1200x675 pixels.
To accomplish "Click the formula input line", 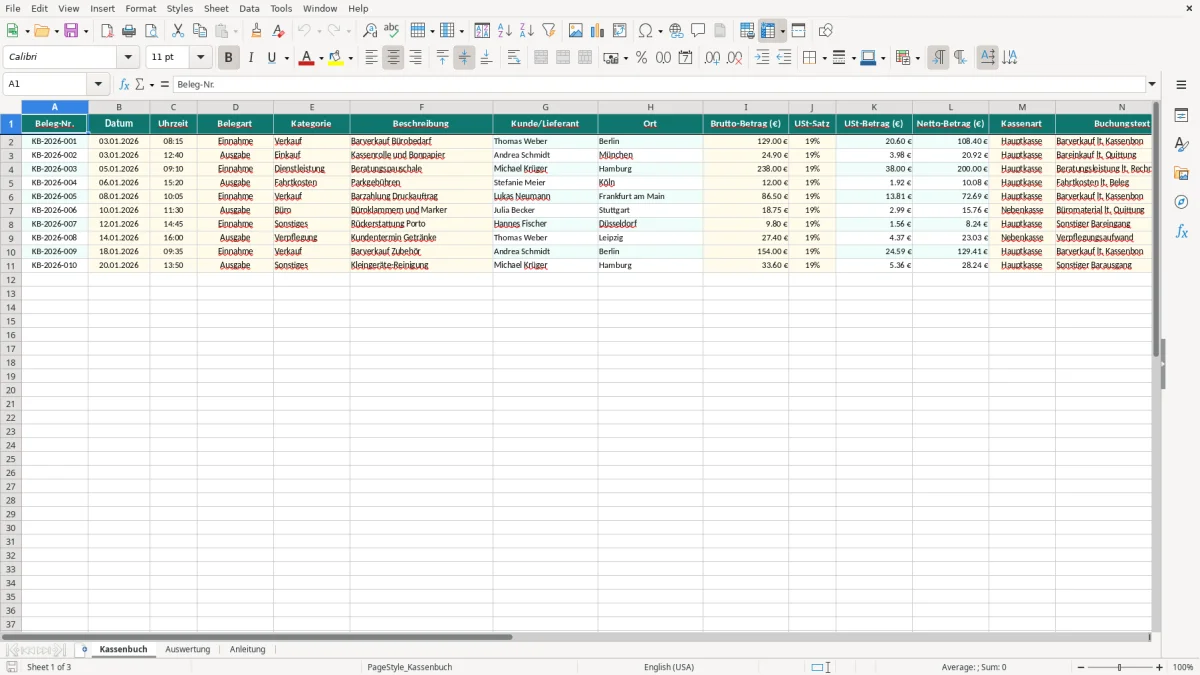I will click(659, 85).
